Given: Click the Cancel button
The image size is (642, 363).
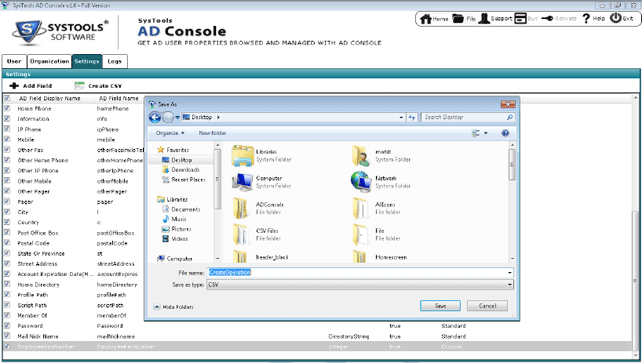Looking at the screenshot, I should point(487,306).
